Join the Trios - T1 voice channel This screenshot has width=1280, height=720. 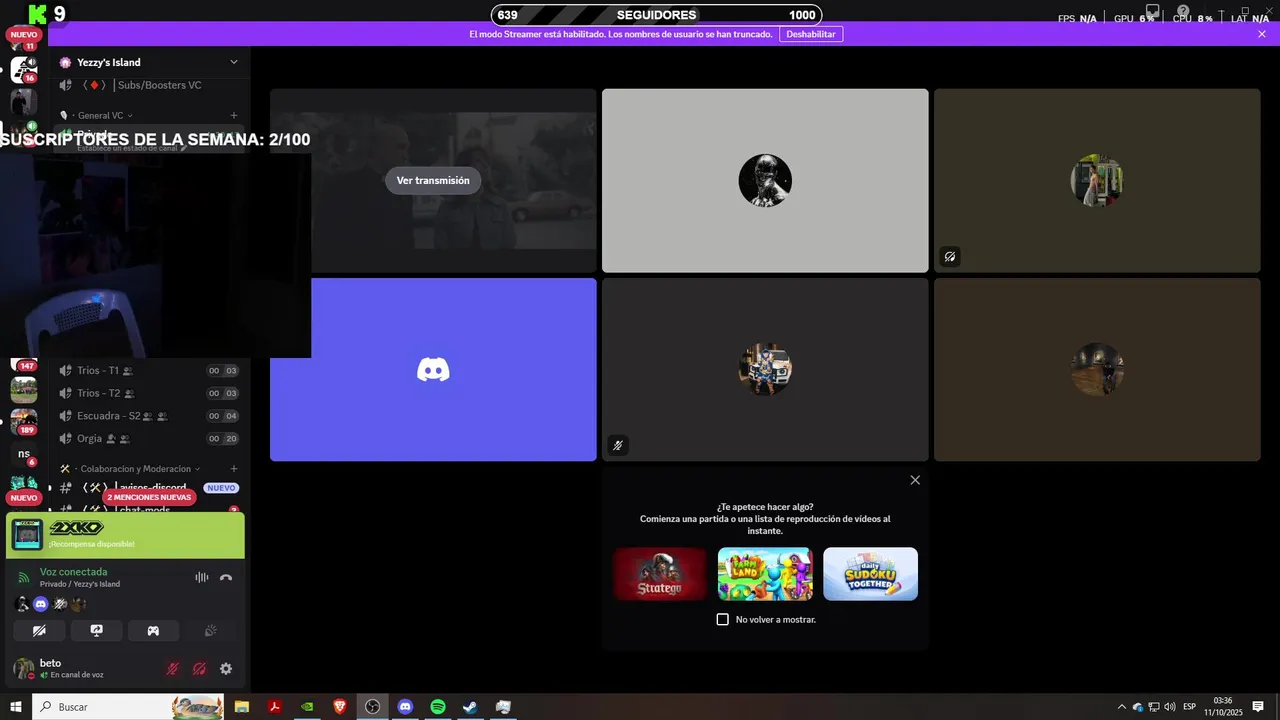tap(148, 371)
